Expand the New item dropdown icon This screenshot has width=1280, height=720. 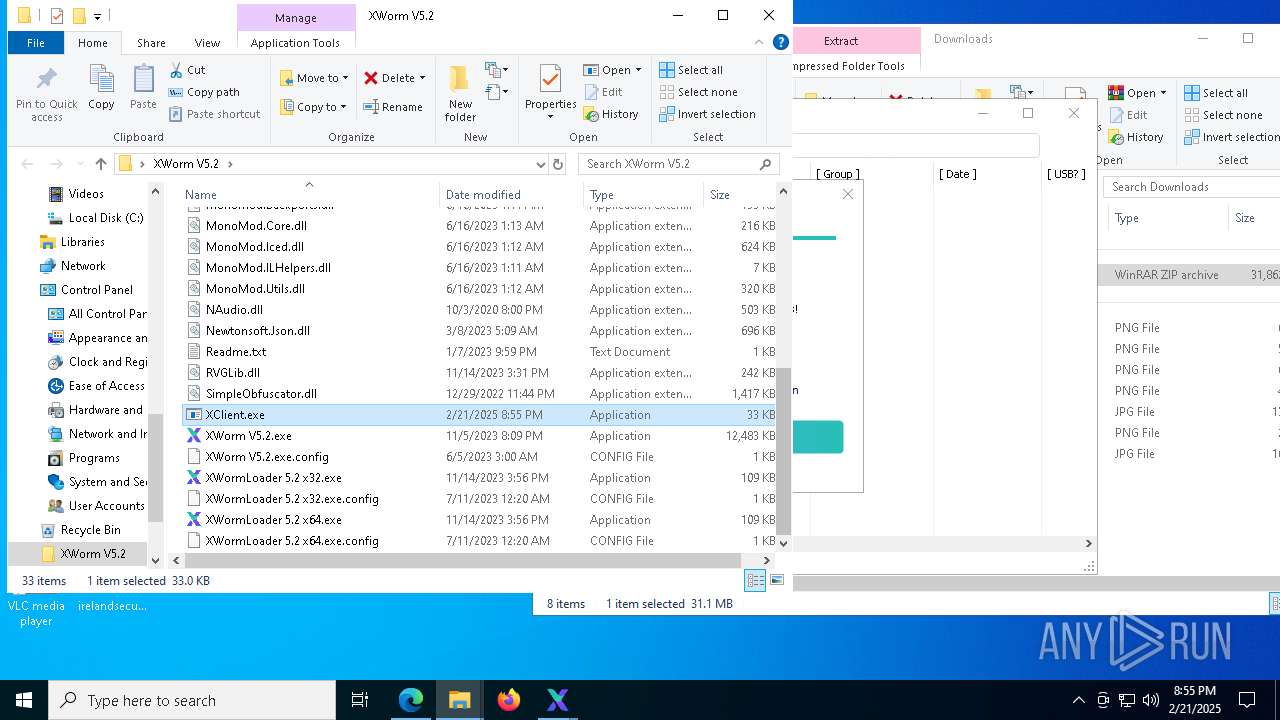pos(497,70)
